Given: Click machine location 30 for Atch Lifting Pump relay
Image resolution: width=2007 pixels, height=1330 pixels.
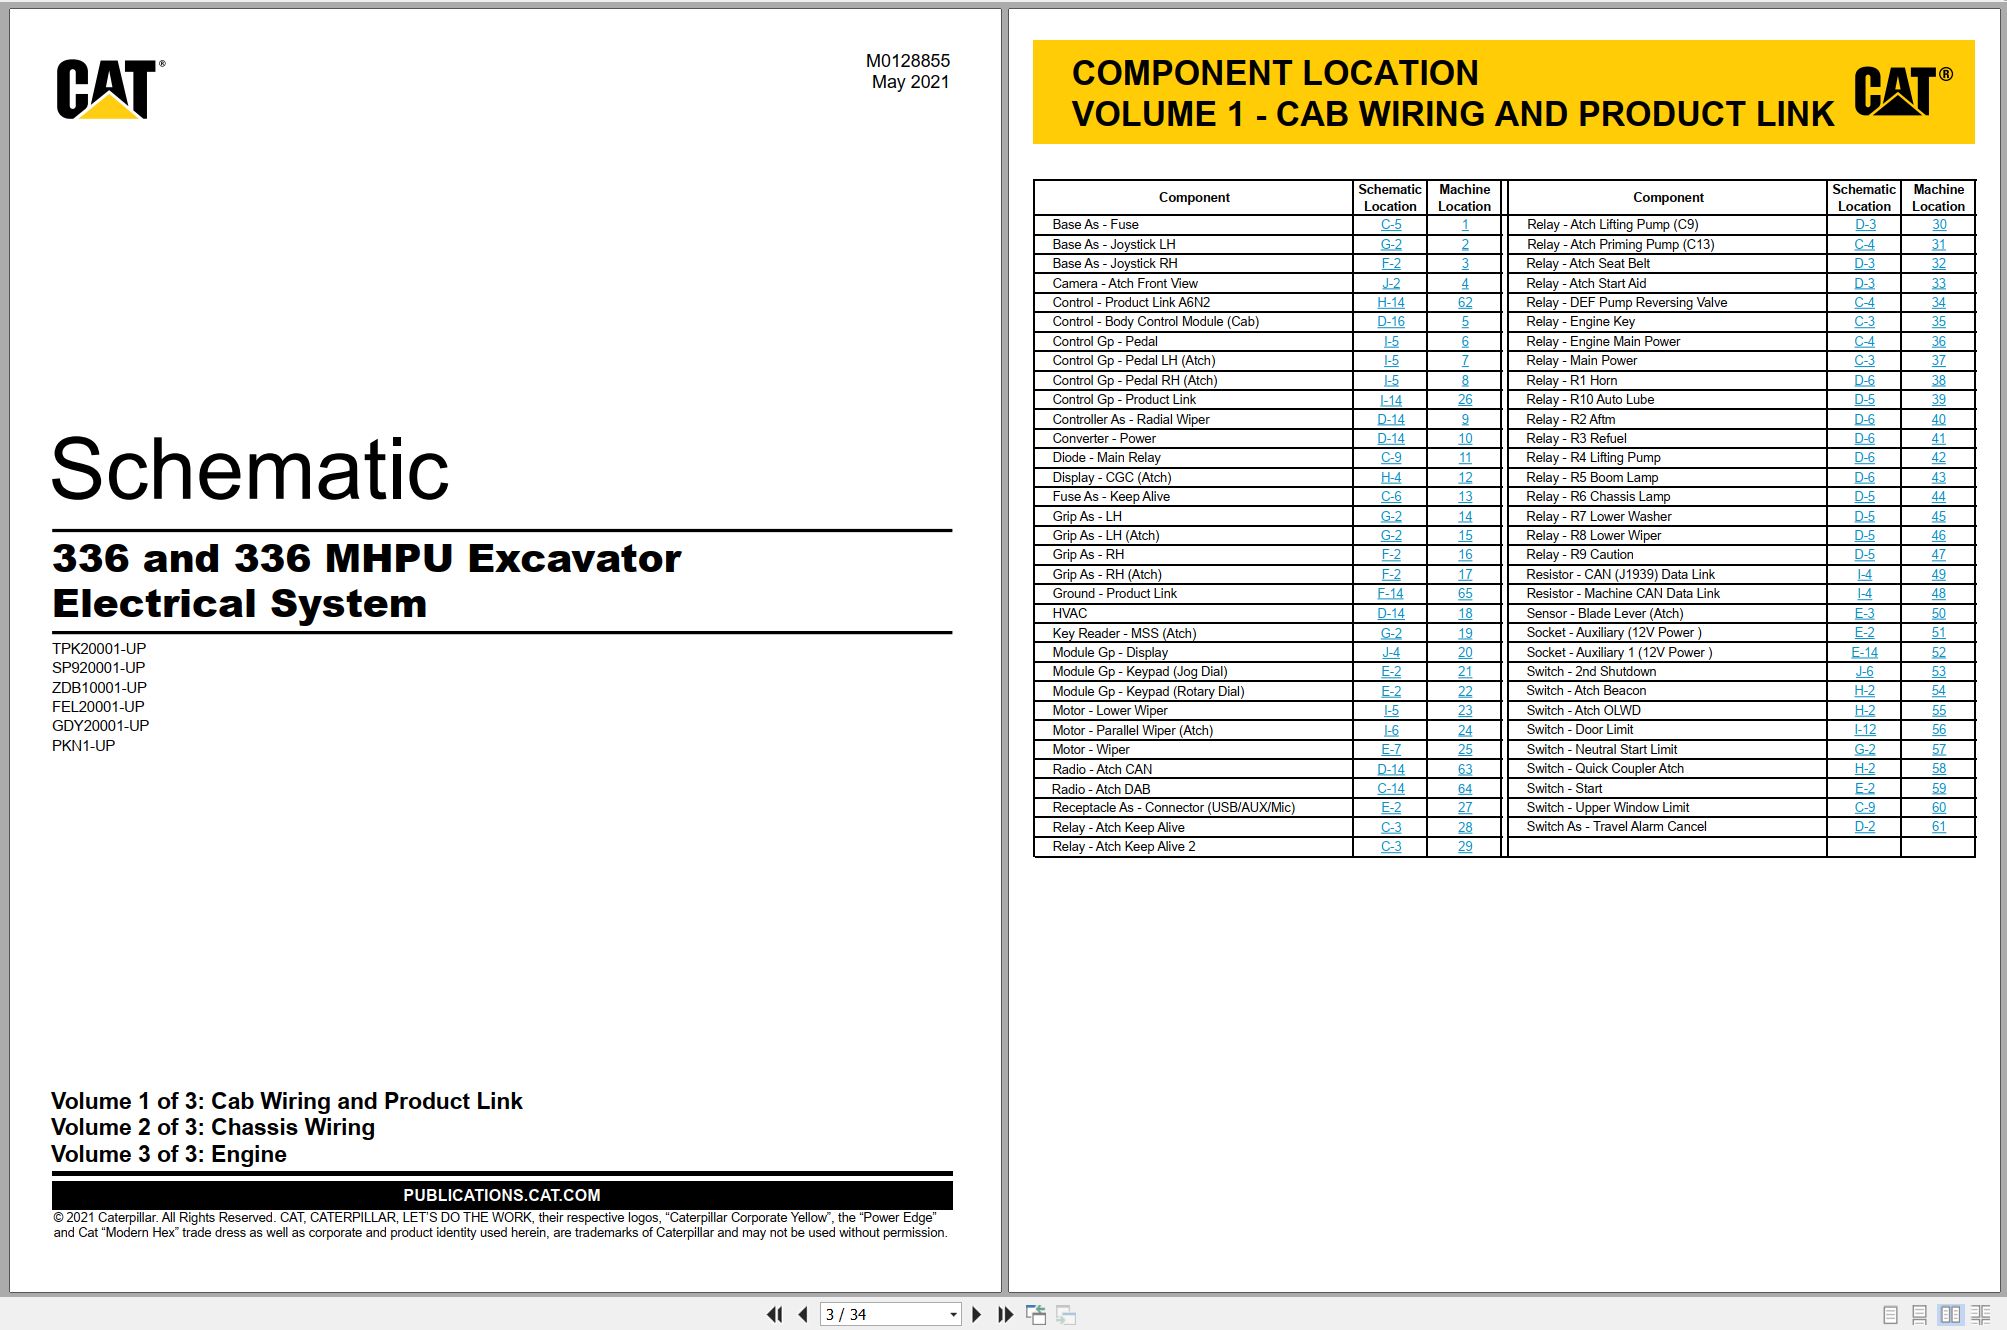Looking at the screenshot, I should click(x=1938, y=225).
